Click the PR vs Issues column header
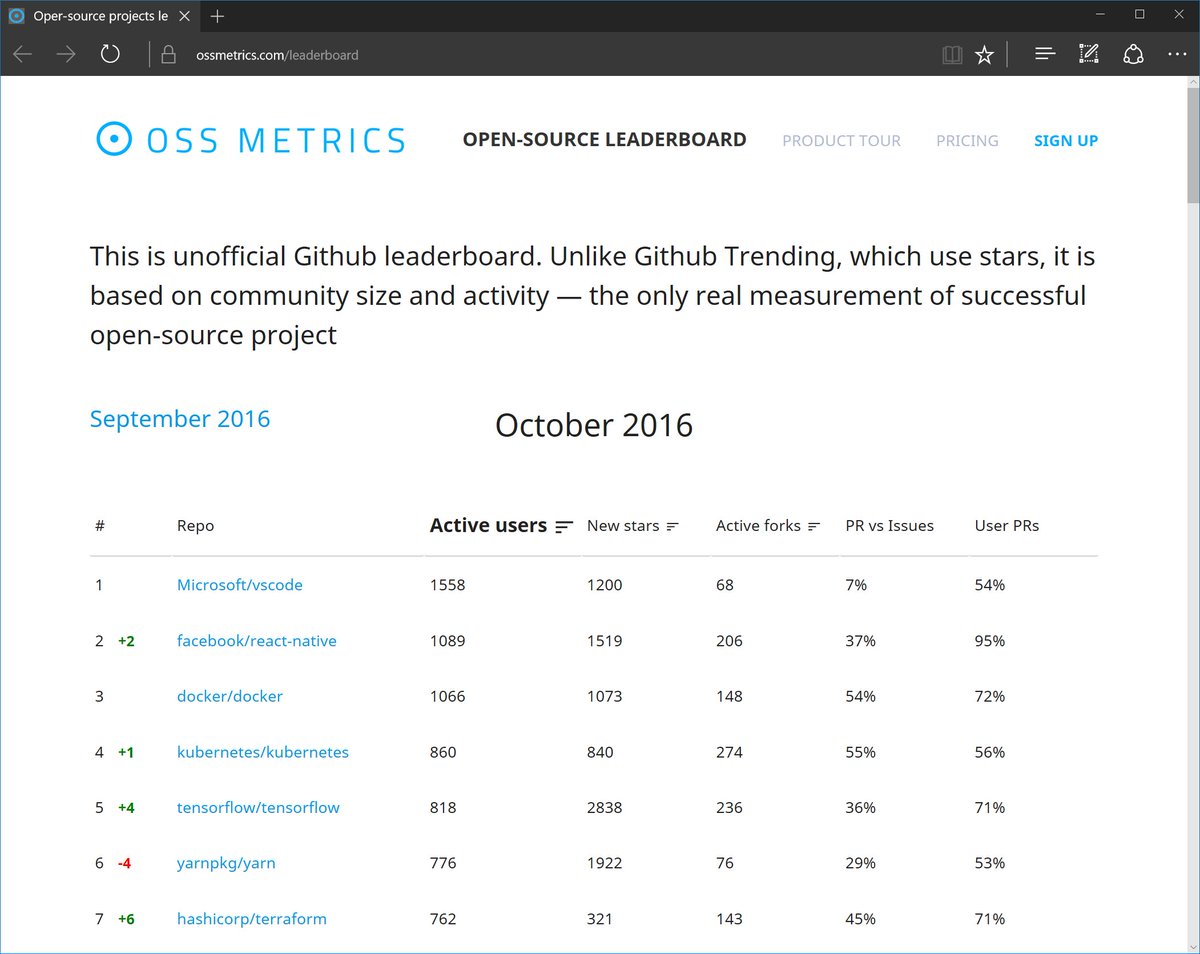The height and width of the screenshot is (954, 1200). 889,526
